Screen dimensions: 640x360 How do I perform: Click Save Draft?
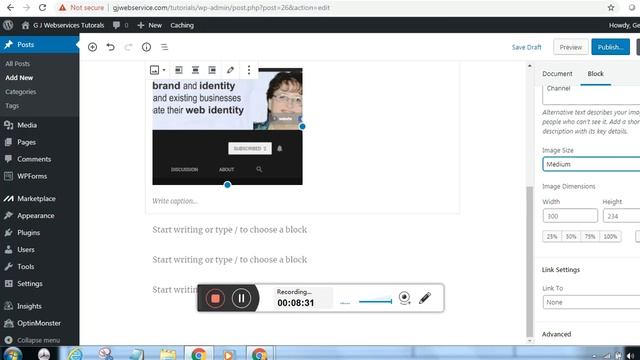point(527,47)
